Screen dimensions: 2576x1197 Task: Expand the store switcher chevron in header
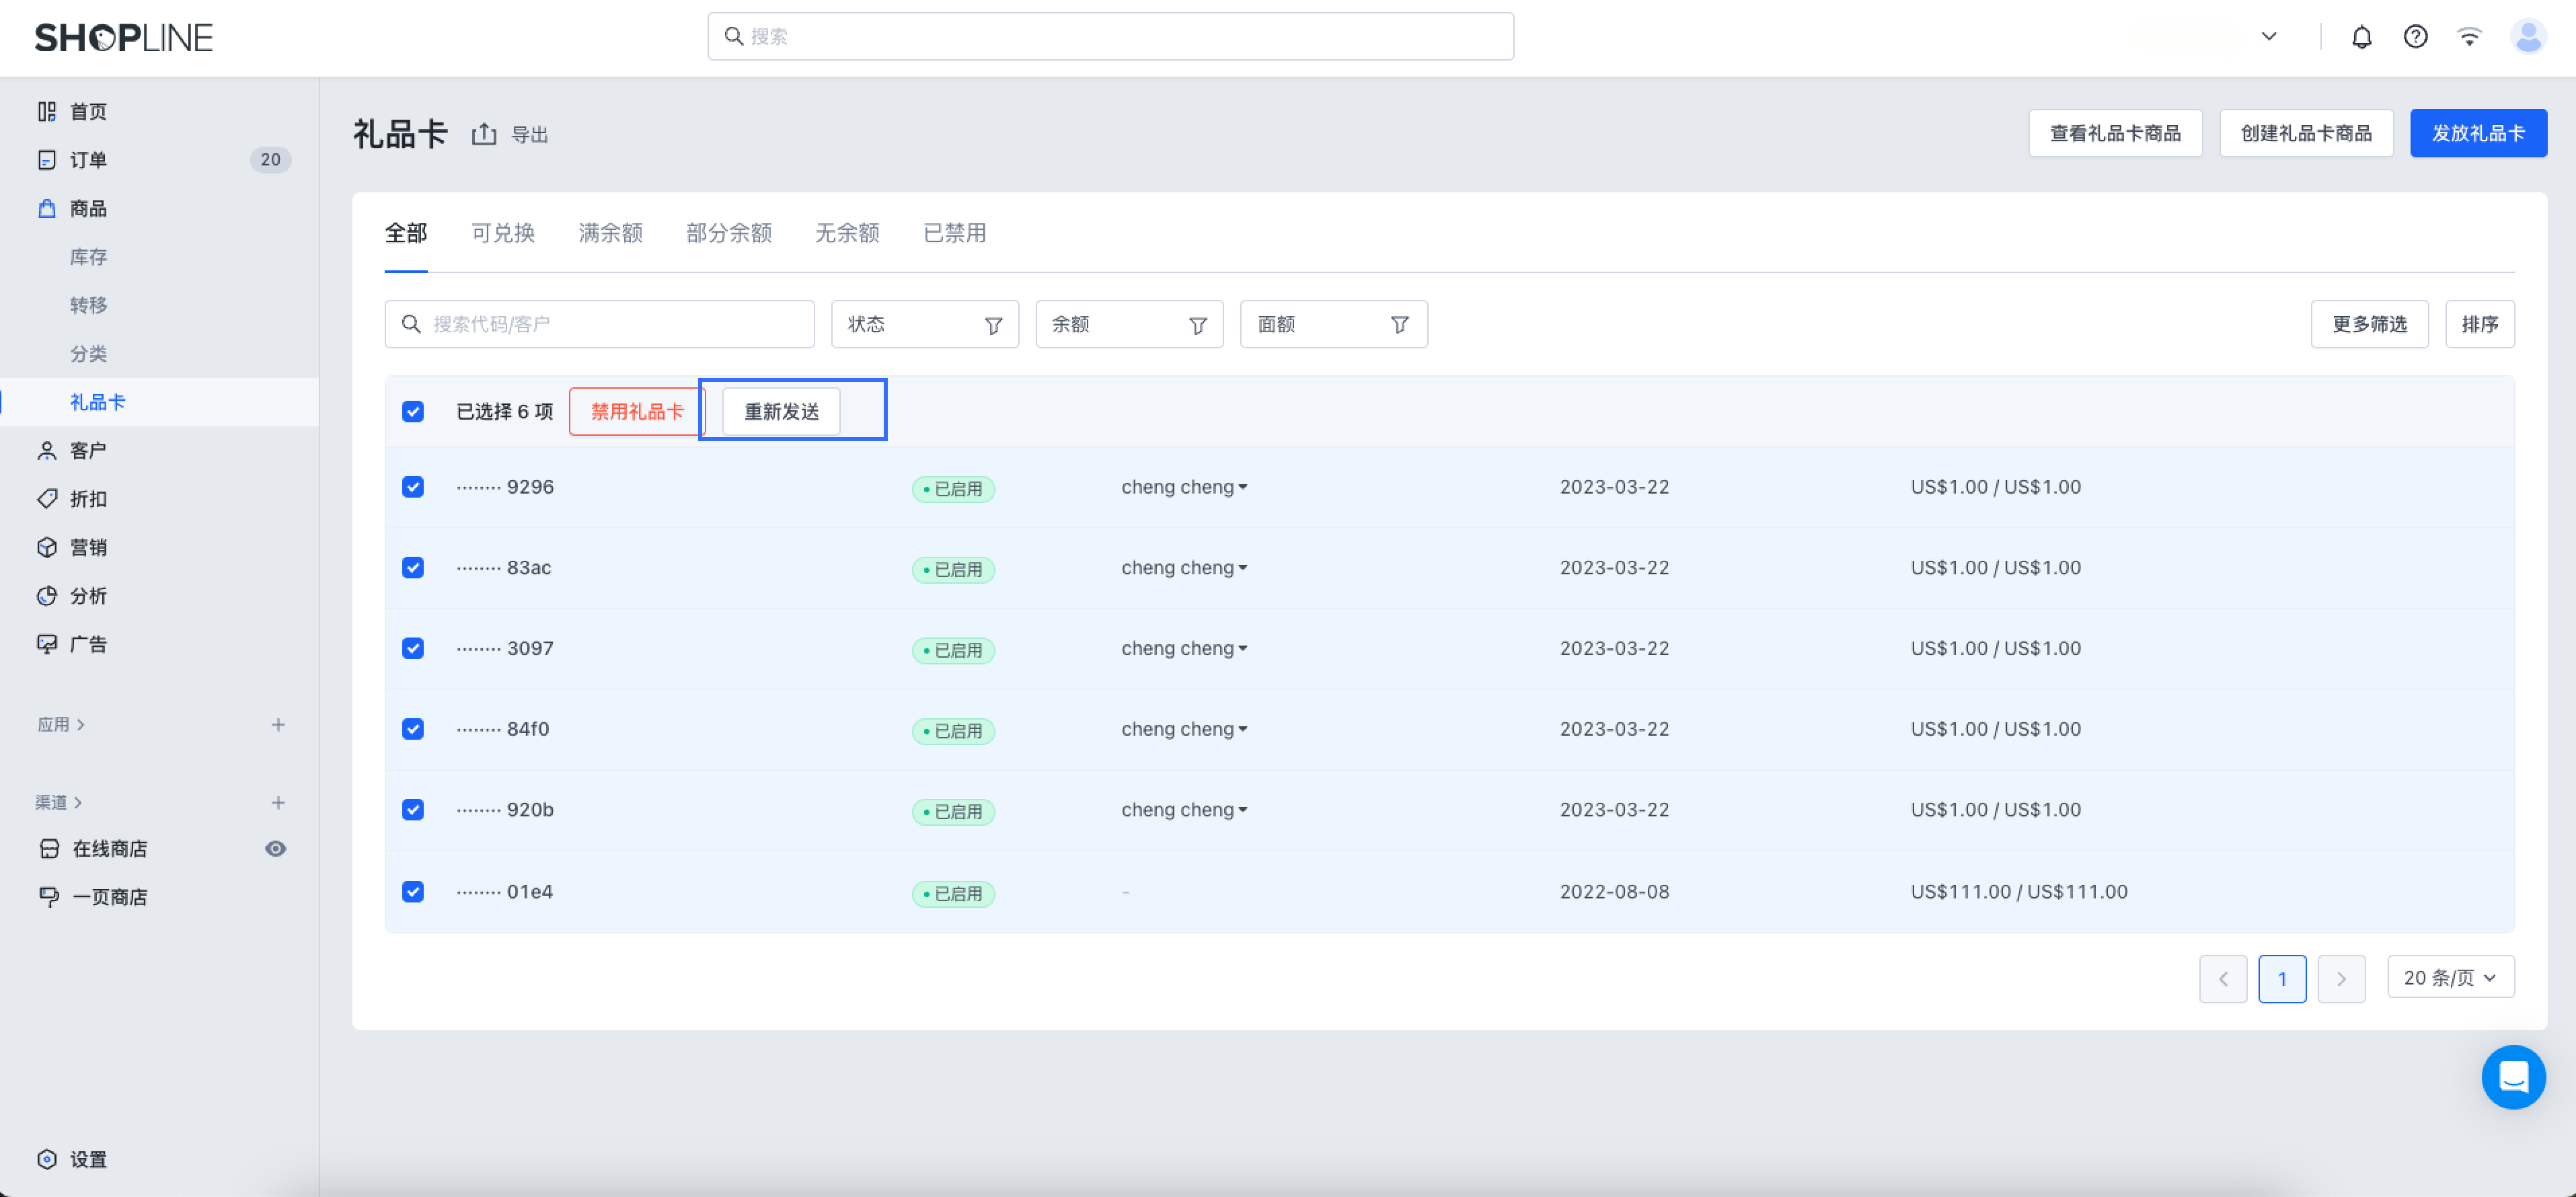pyautogui.click(x=2269, y=37)
